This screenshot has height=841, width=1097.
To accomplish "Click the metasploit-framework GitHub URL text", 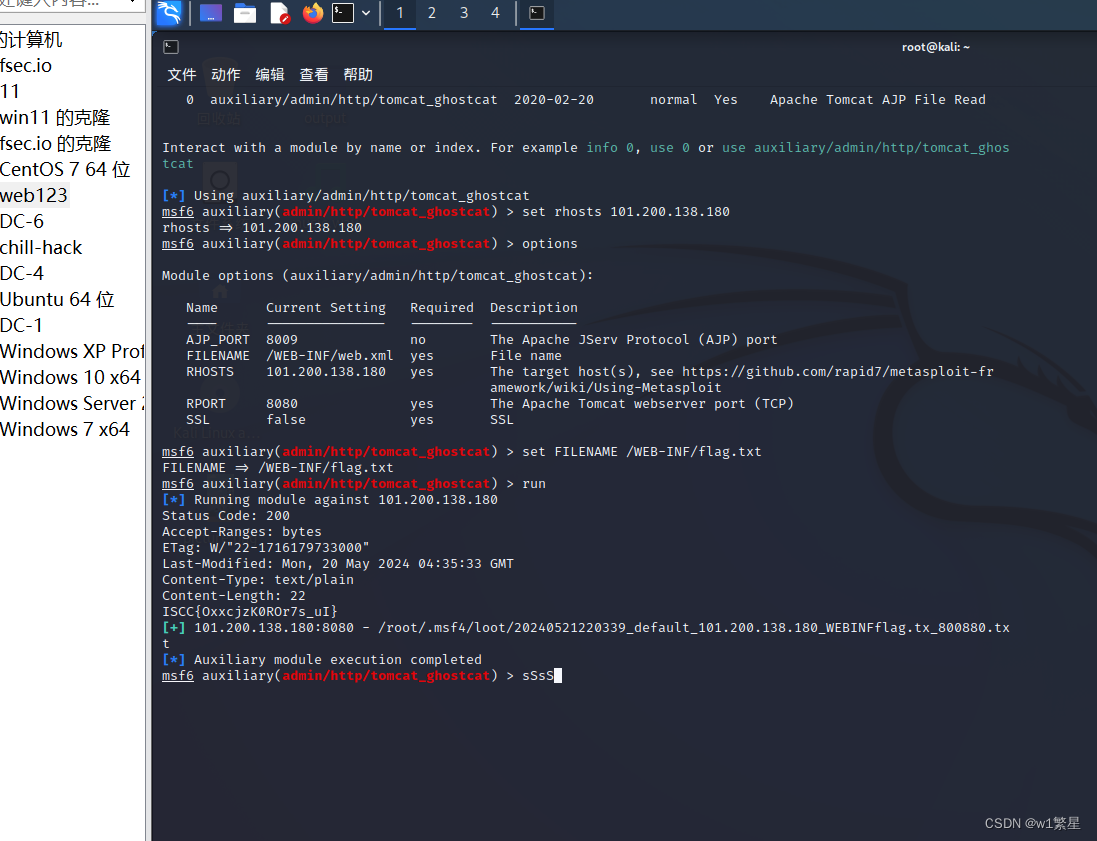I will click(x=837, y=372).
